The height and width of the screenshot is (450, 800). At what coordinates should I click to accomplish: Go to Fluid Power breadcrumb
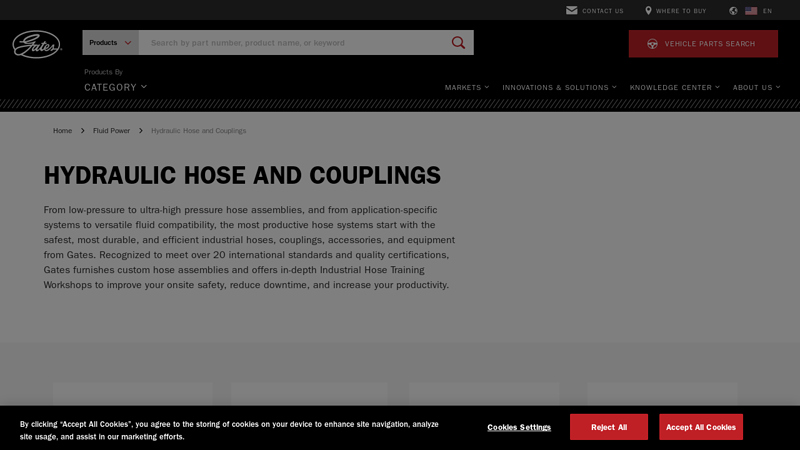(x=111, y=131)
